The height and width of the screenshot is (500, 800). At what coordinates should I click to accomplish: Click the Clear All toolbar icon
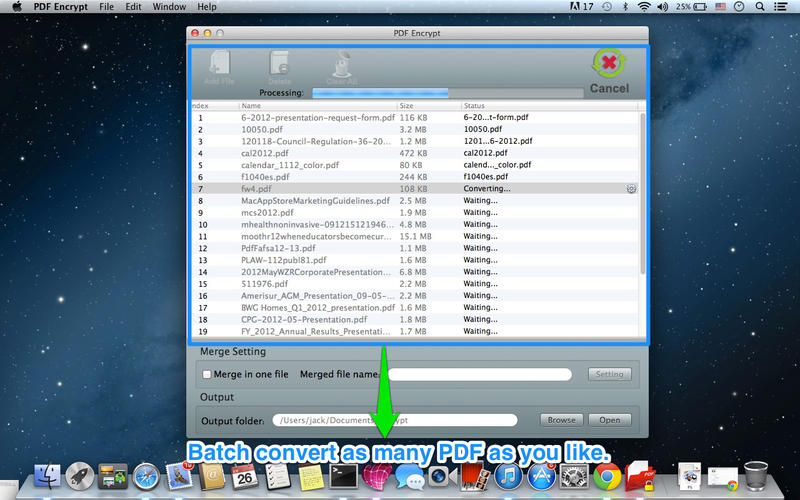coord(342,63)
